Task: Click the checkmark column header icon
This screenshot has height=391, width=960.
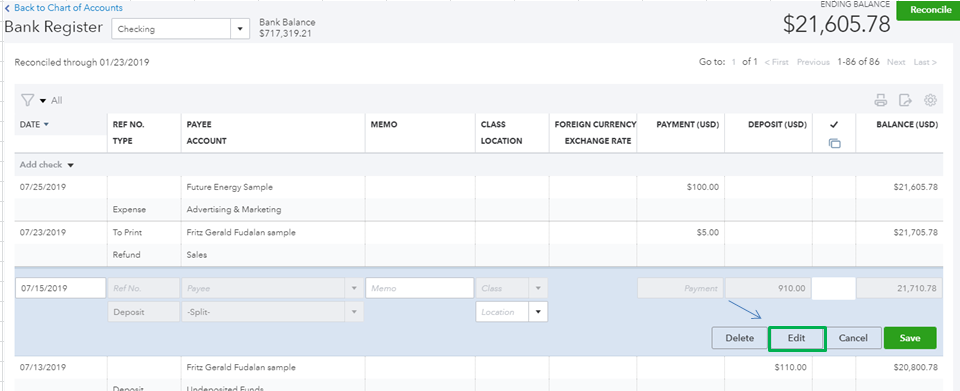Action: [834, 124]
